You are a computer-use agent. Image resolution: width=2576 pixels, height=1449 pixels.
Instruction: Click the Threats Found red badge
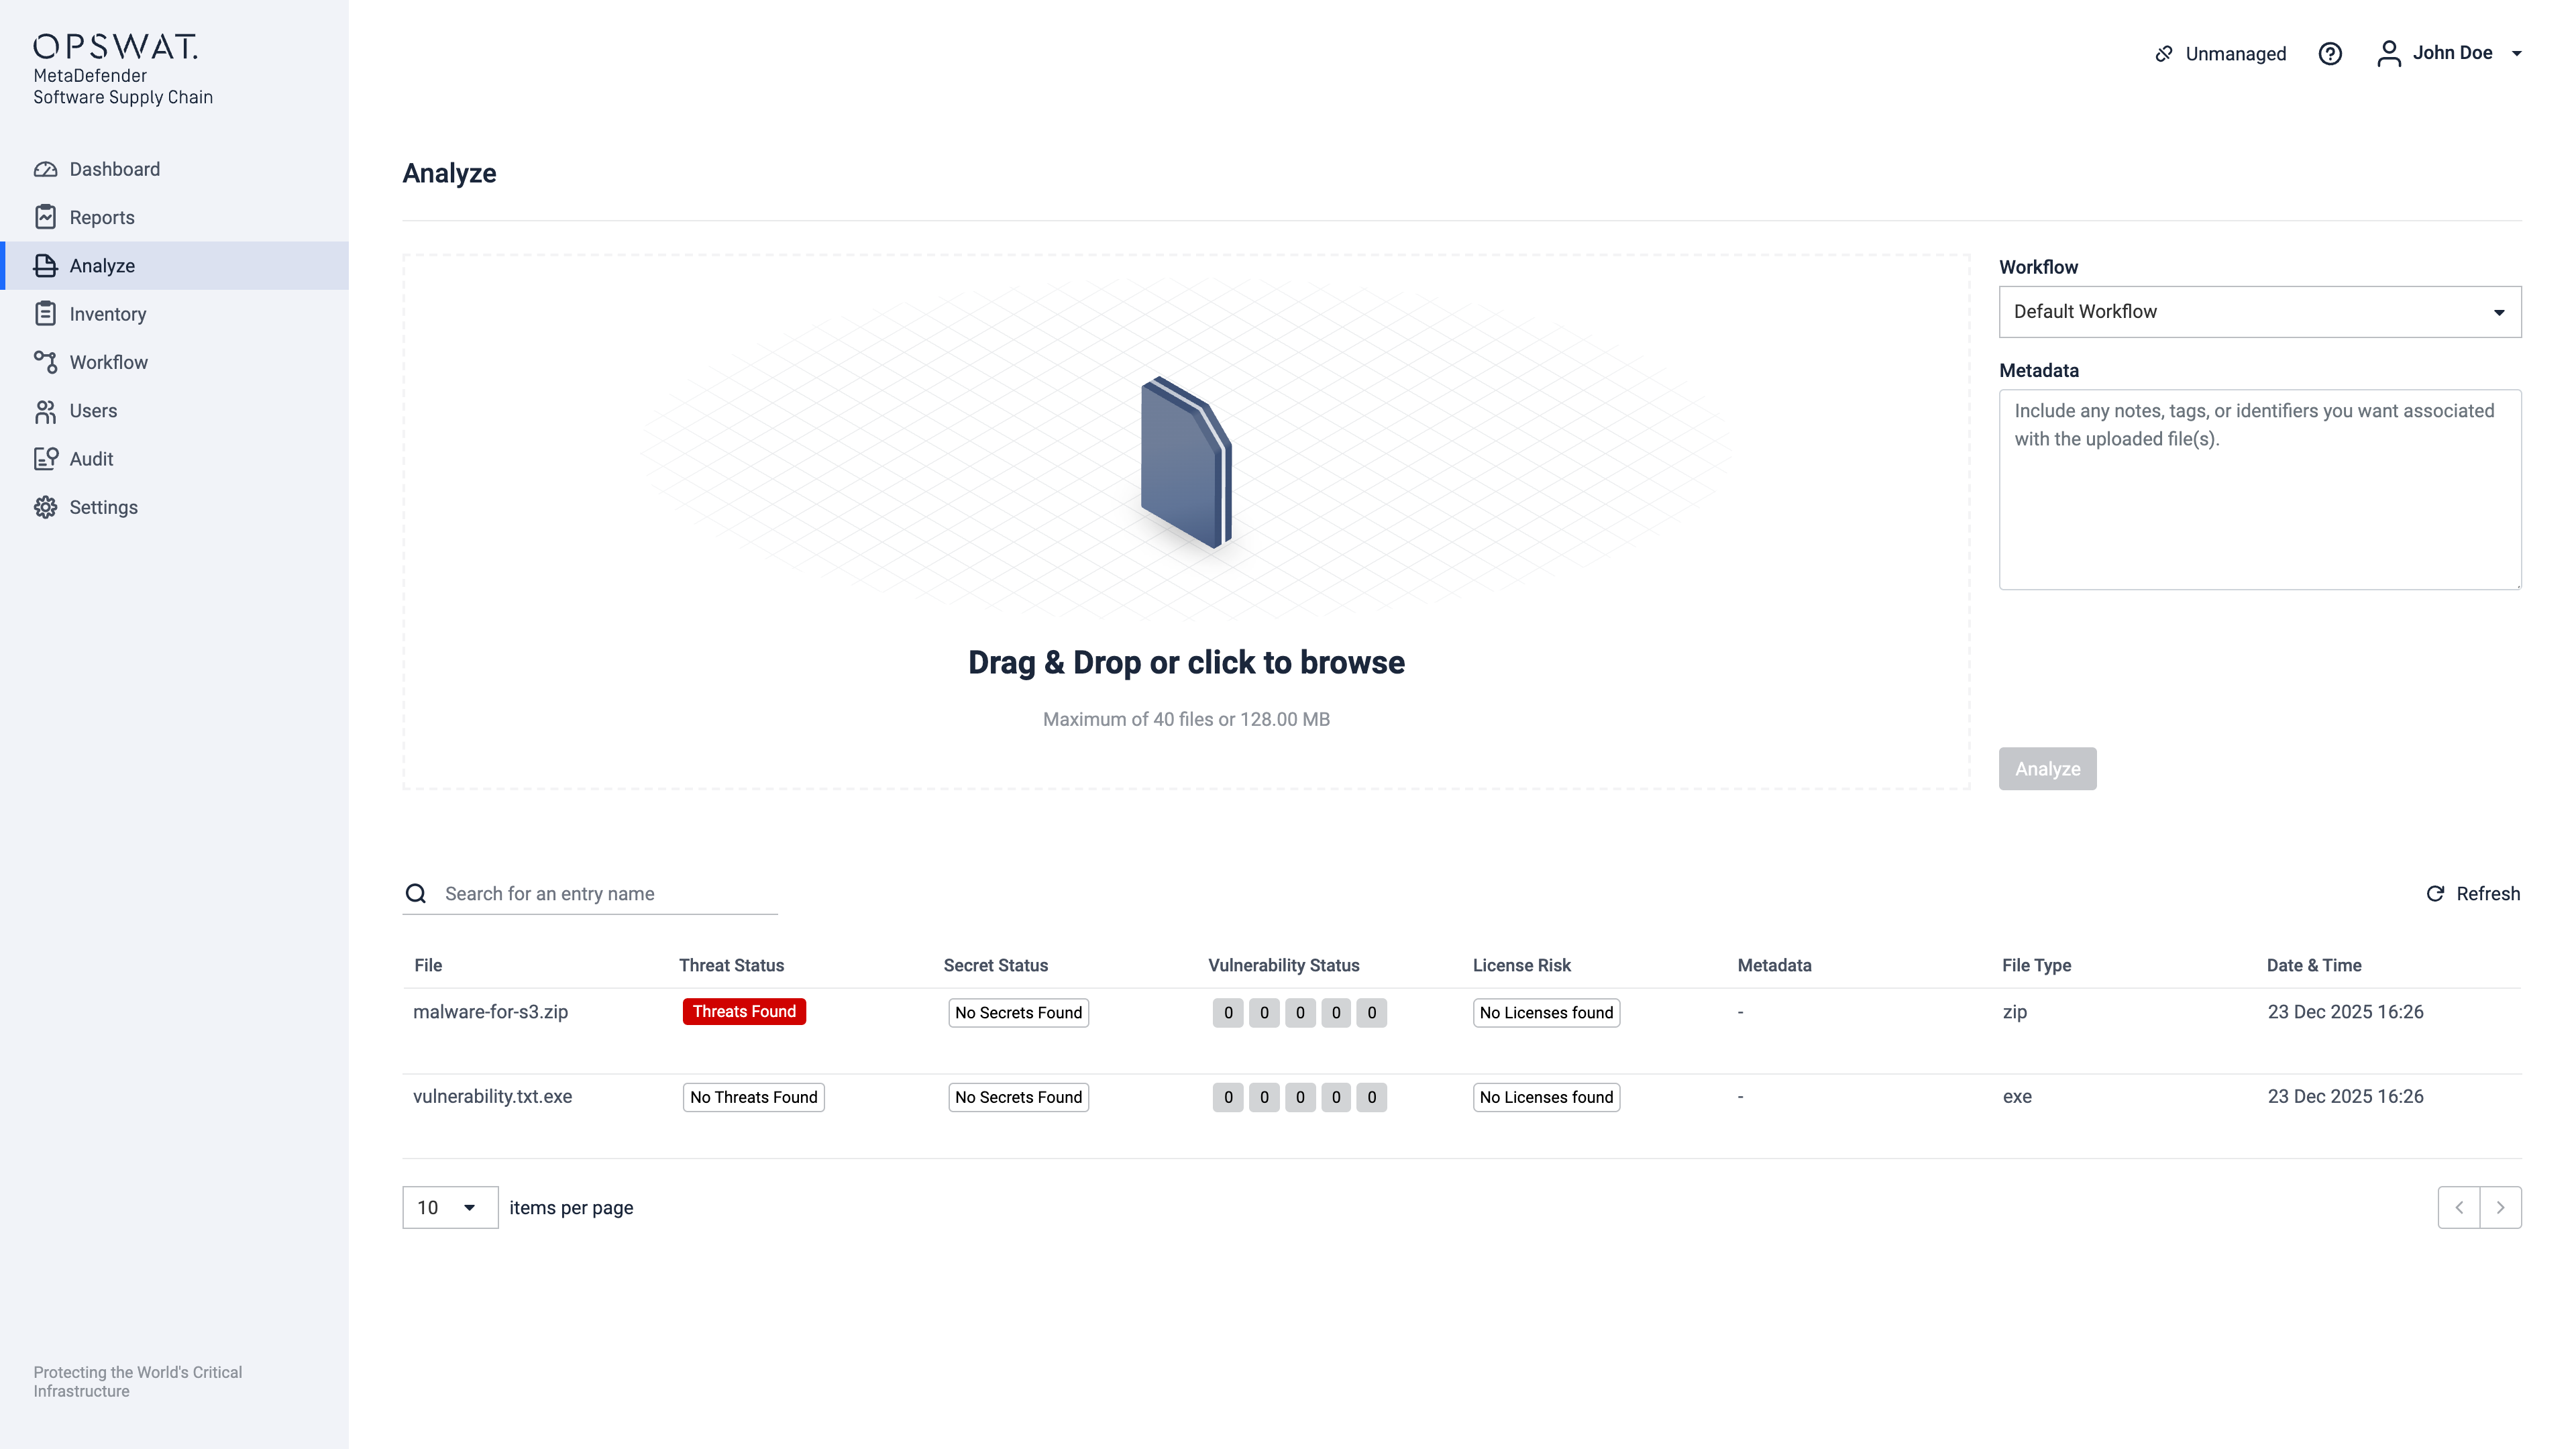tap(744, 1012)
